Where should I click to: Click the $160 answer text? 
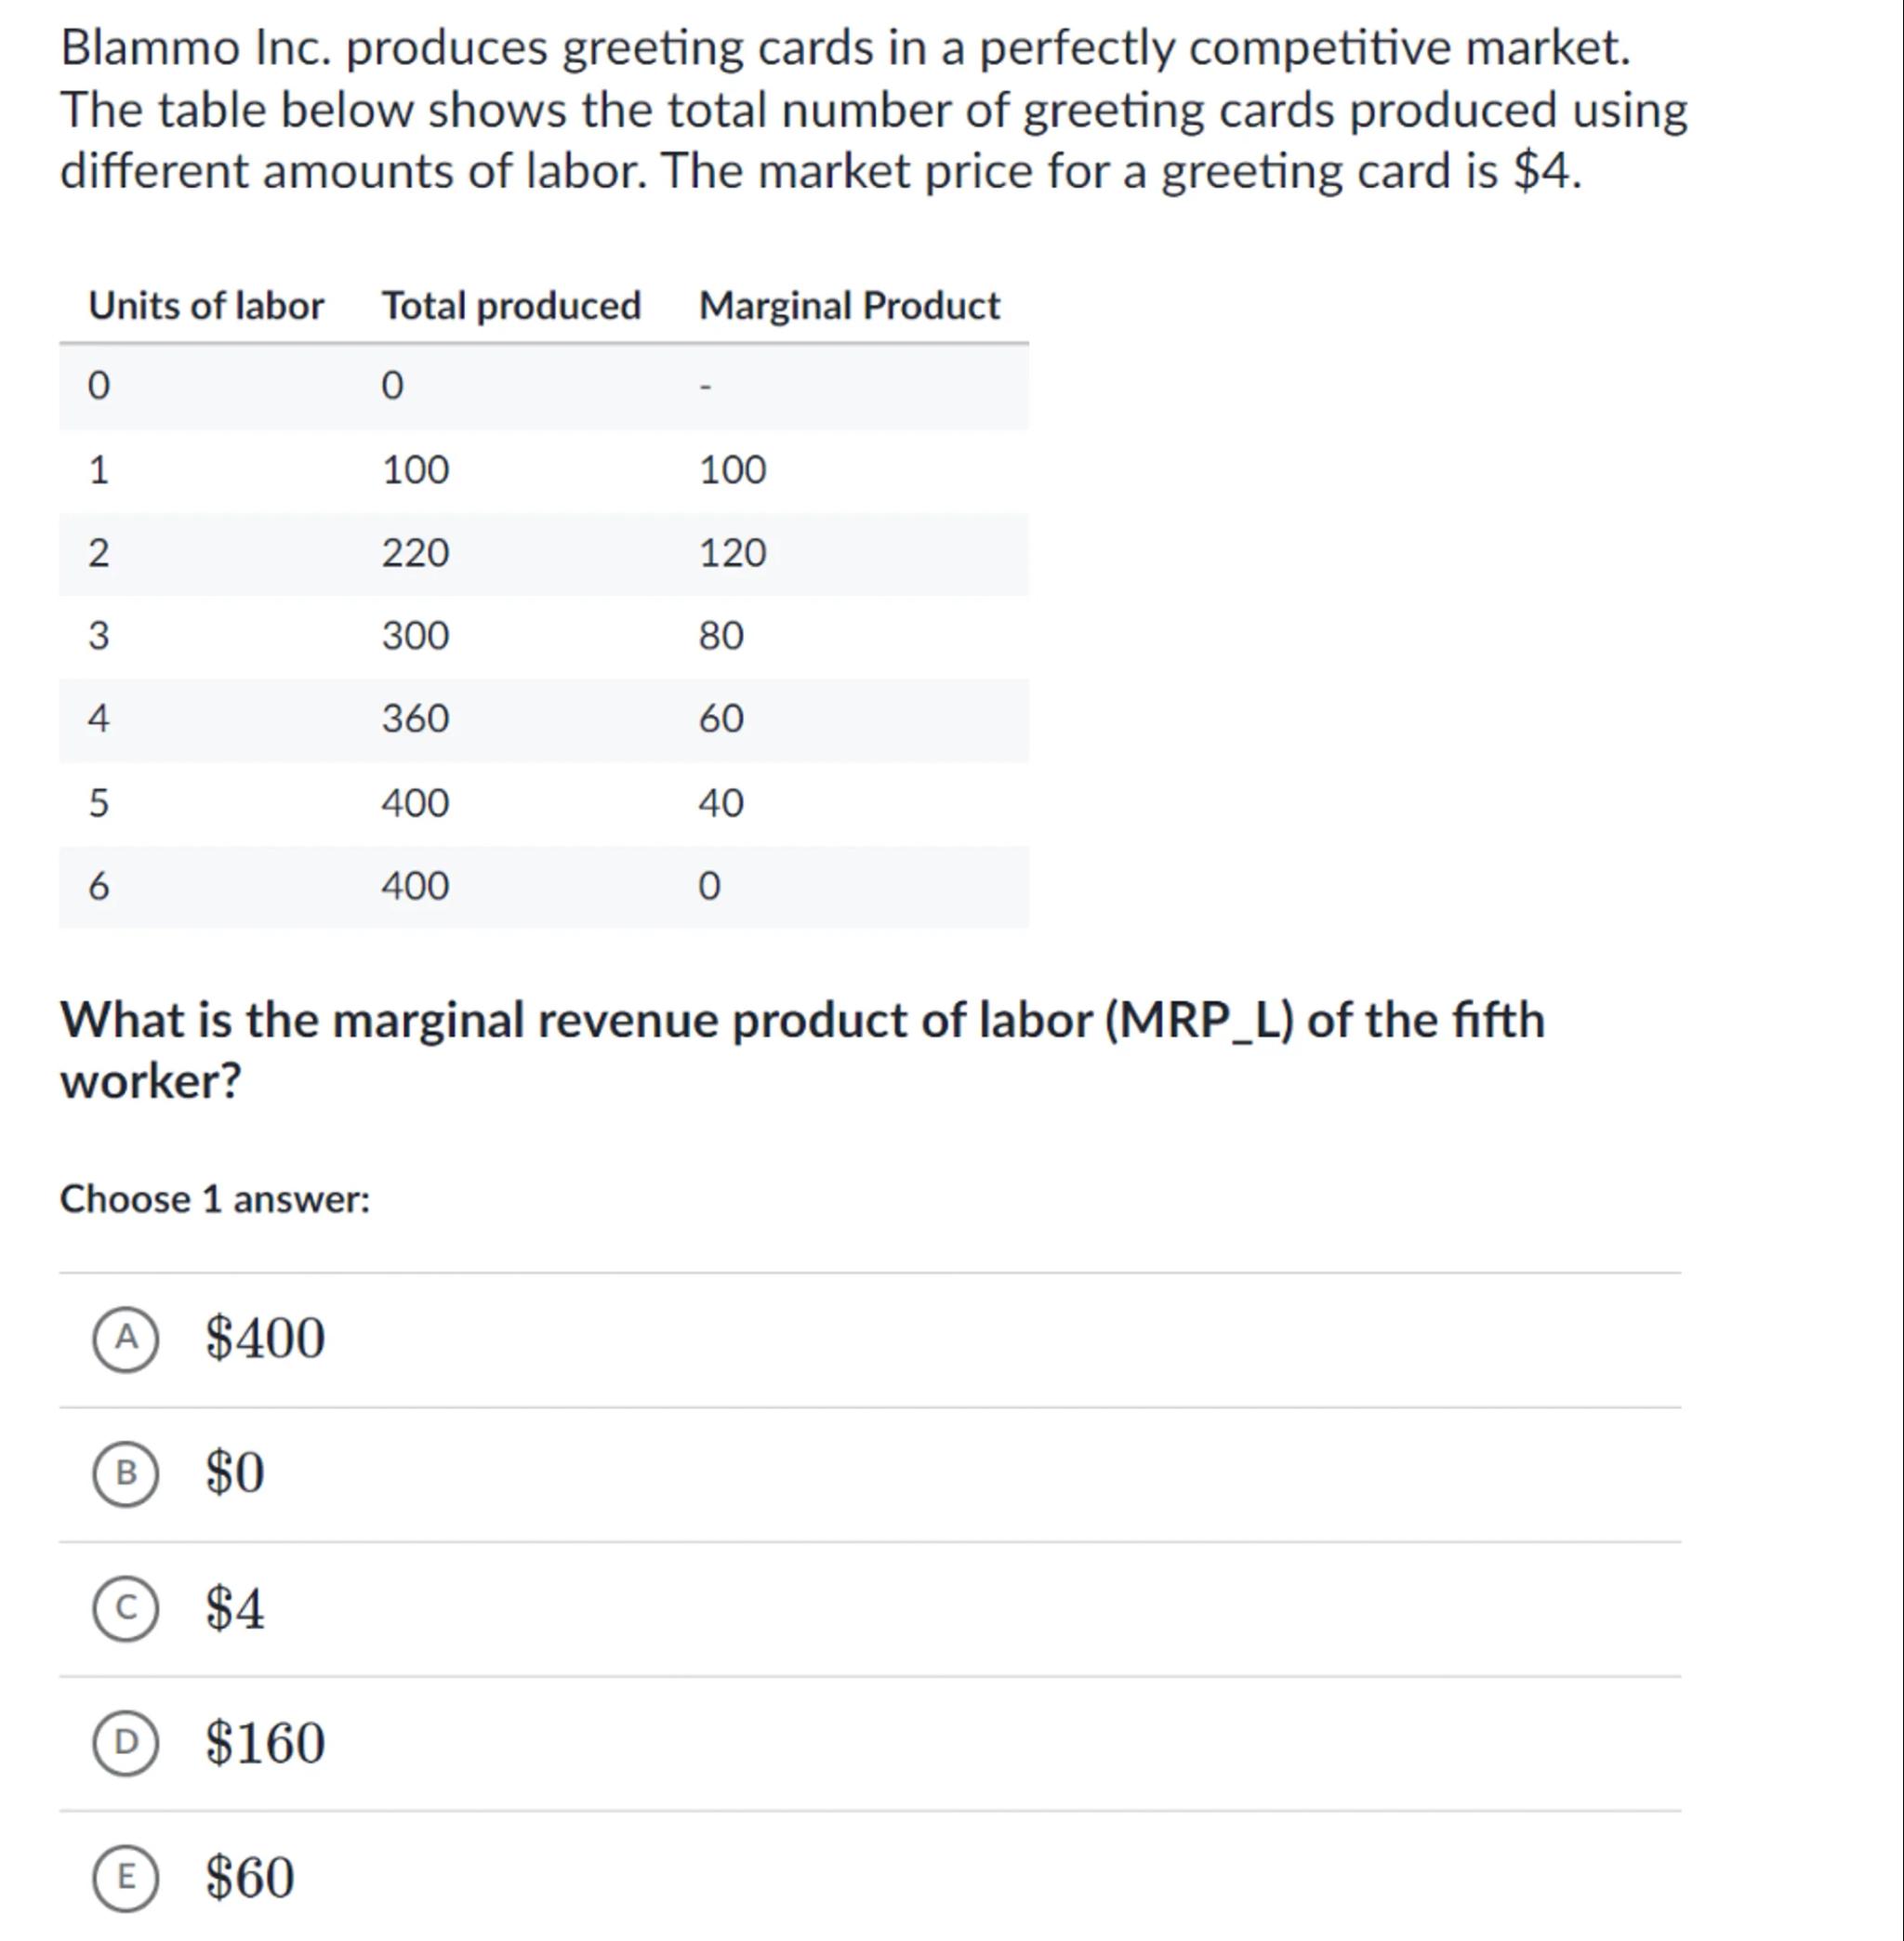click(265, 1743)
